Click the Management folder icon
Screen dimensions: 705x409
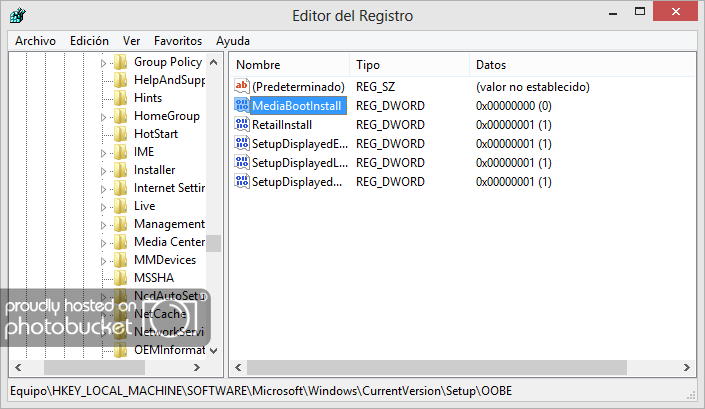(x=120, y=224)
